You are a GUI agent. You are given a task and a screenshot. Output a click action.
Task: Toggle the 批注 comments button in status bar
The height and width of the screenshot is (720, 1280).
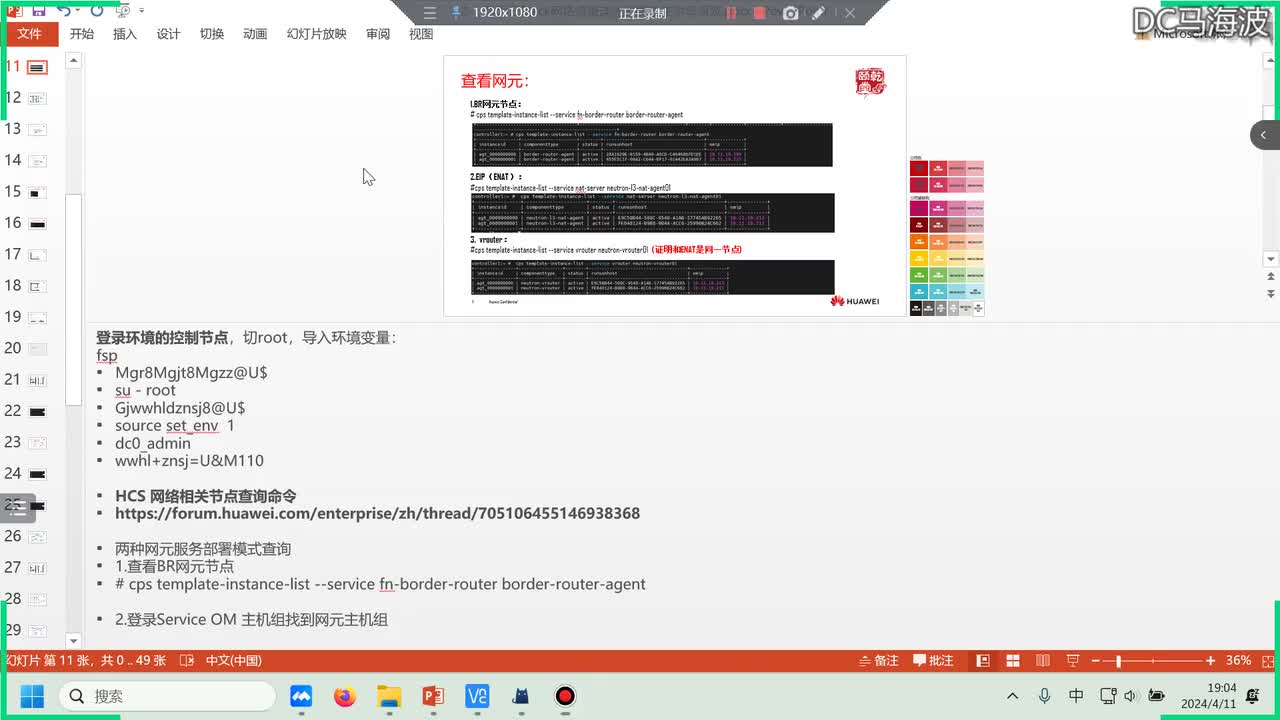(933, 661)
